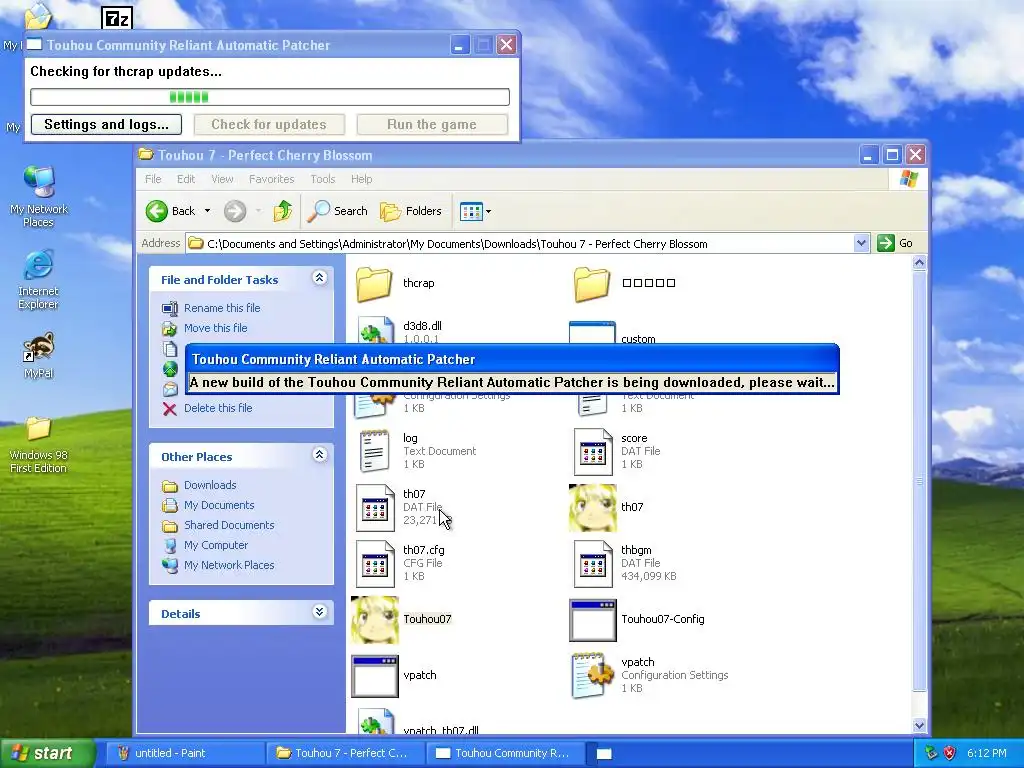This screenshot has height=768, width=1024.
Task: Click the file list scroll up arrow
Action: (x=920, y=263)
